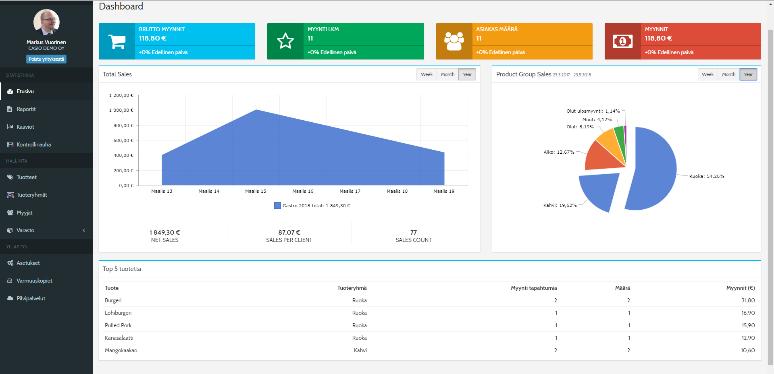The width and height of the screenshot is (774, 374).
Task: Select the exploded blue Kahvi pie slice
Action: click(601, 191)
